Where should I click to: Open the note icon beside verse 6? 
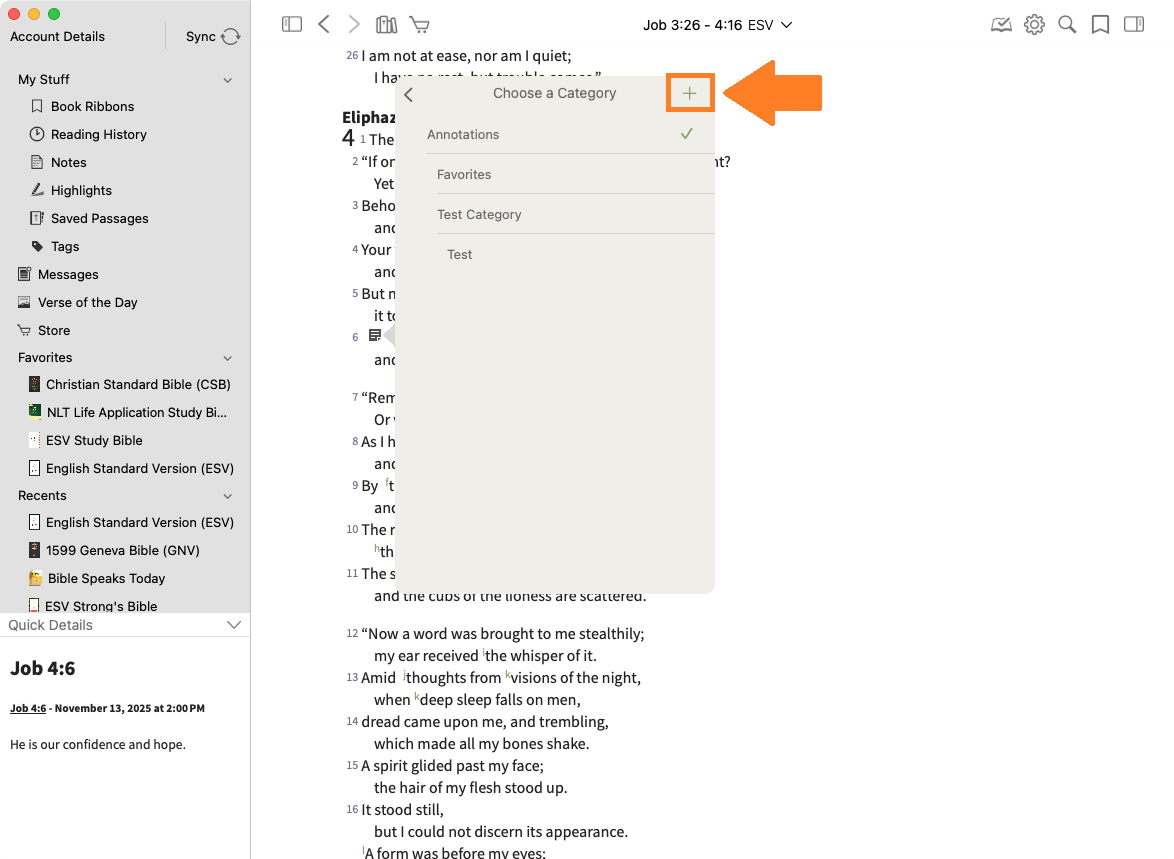375,336
